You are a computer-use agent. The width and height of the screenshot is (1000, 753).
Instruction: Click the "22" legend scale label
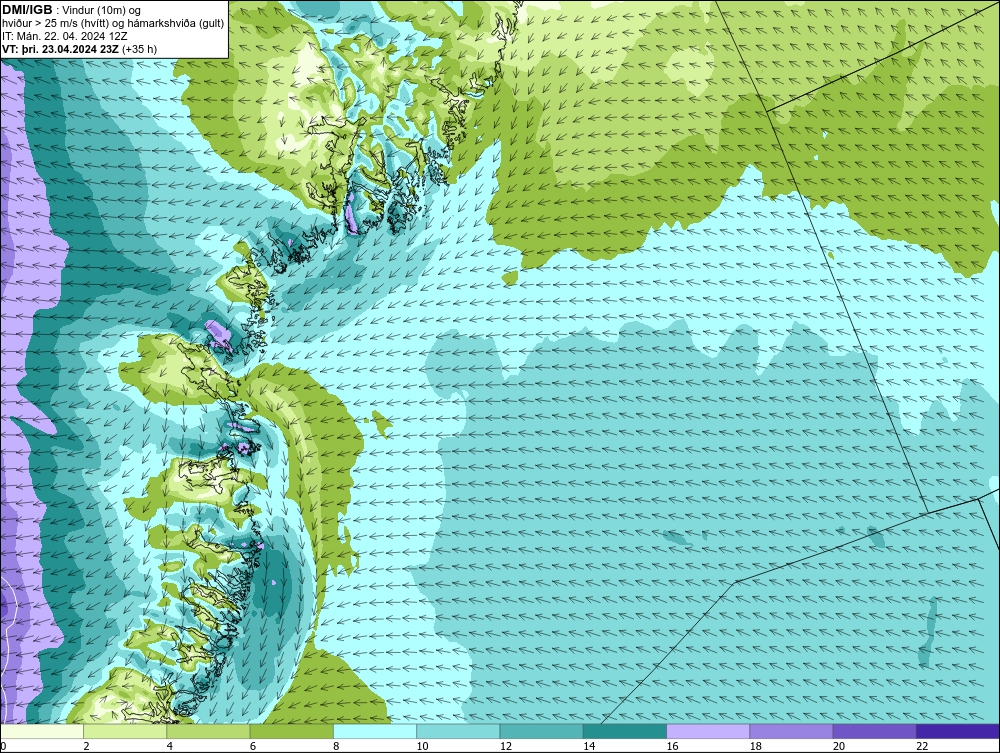[x=922, y=746]
